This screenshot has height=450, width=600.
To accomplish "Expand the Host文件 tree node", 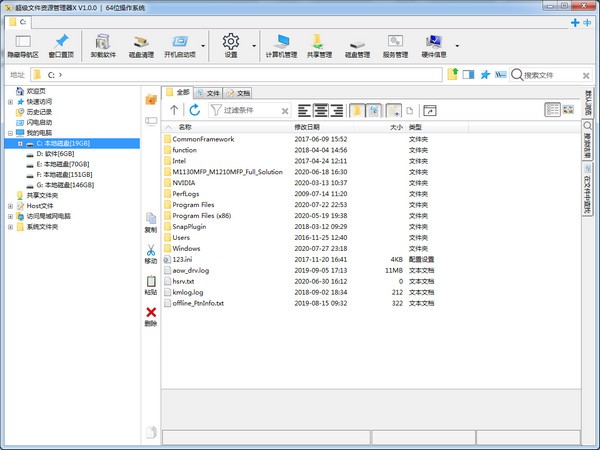I will [x=10, y=205].
